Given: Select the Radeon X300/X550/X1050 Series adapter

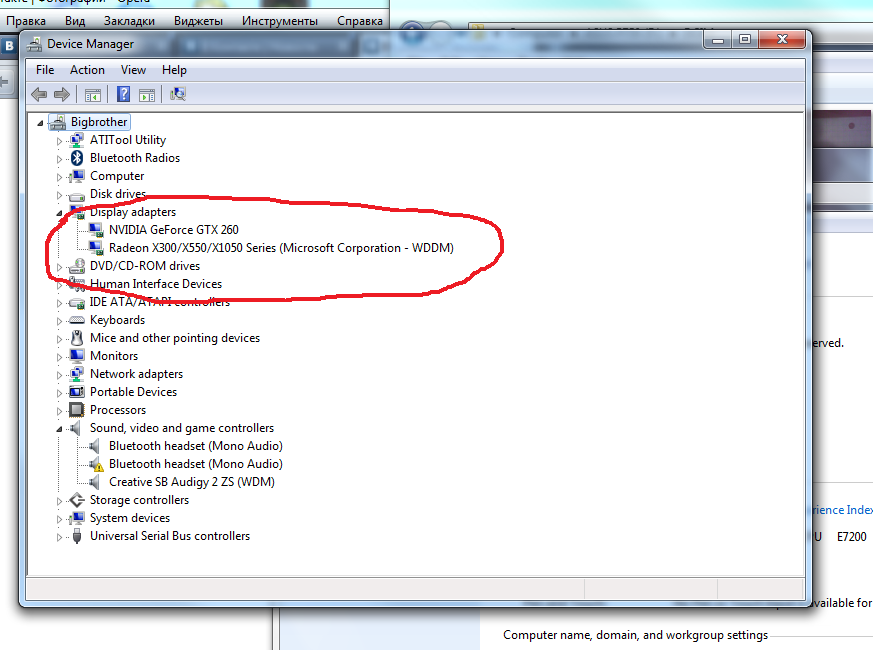Looking at the screenshot, I should [281, 247].
